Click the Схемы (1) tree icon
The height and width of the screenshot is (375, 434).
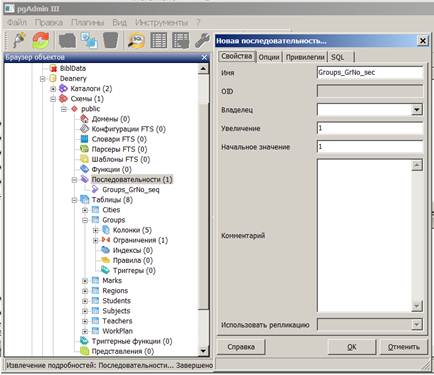click(x=63, y=99)
